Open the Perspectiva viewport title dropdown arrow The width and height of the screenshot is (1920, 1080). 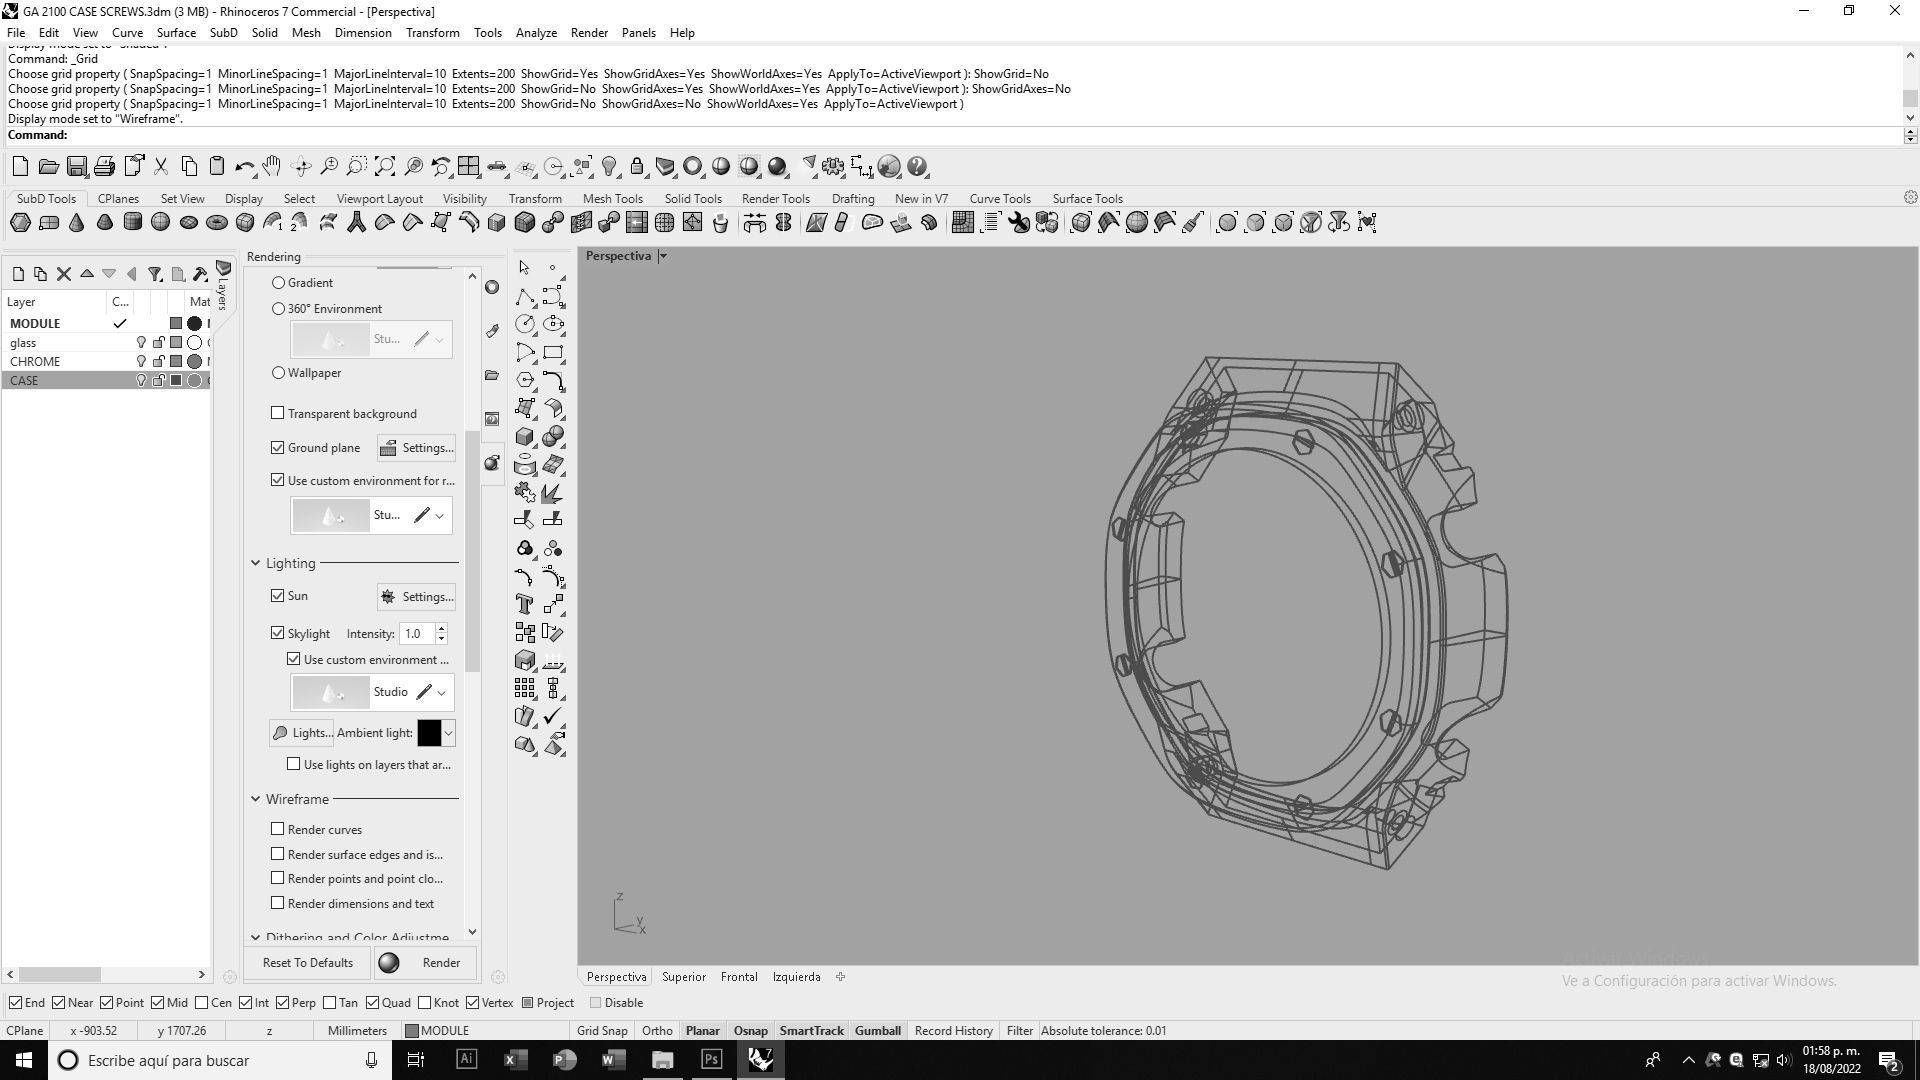tap(663, 256)
